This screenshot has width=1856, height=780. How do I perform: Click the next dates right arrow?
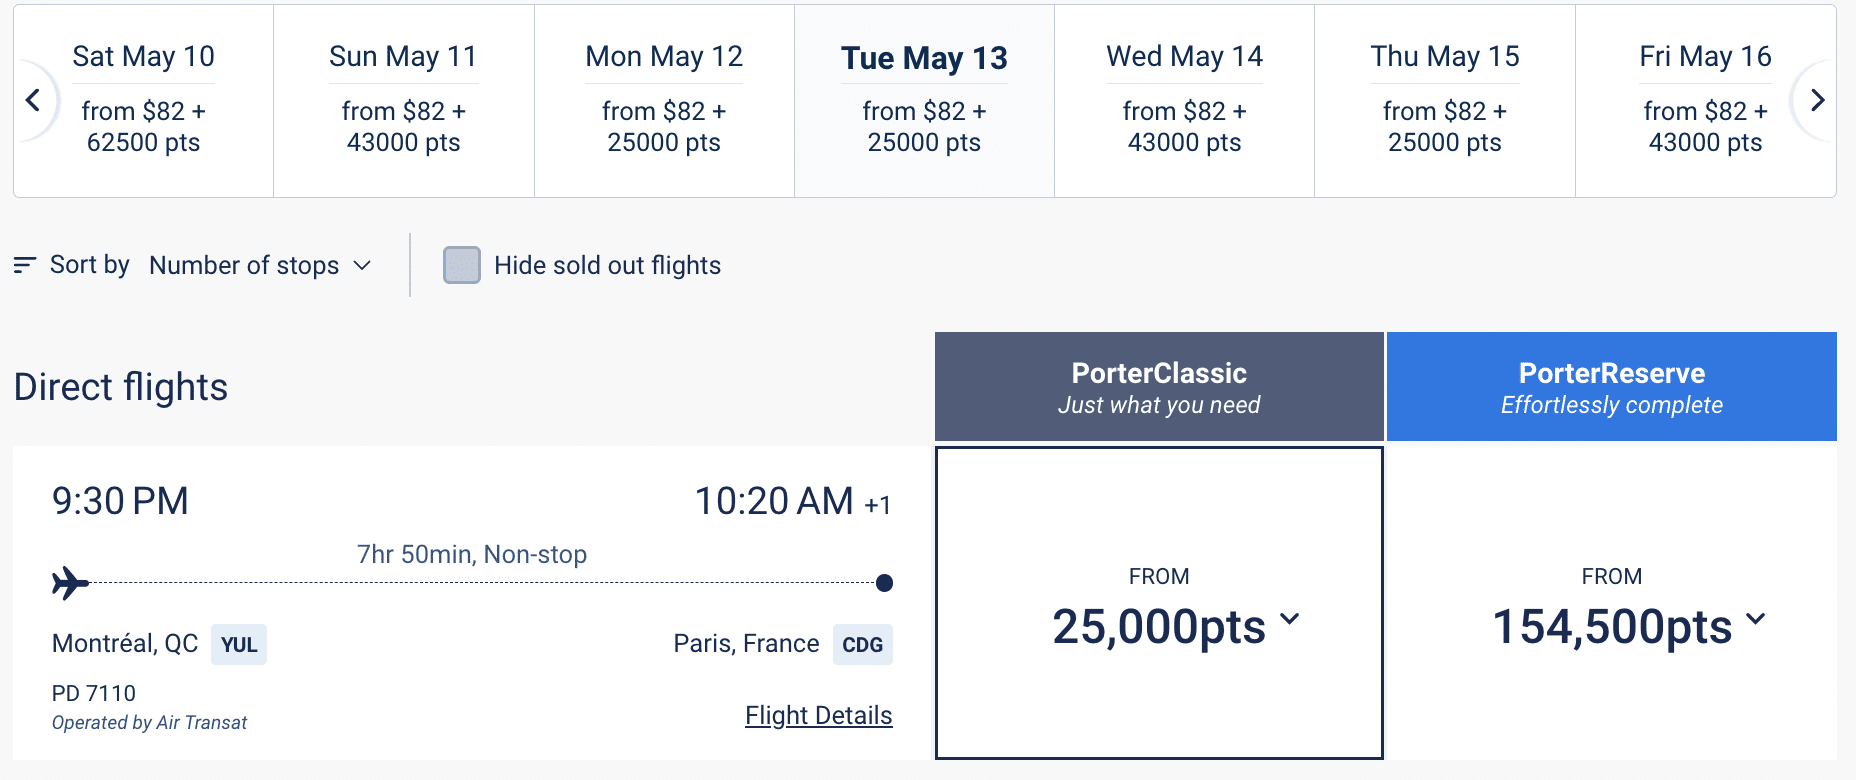click(1817, 100)
